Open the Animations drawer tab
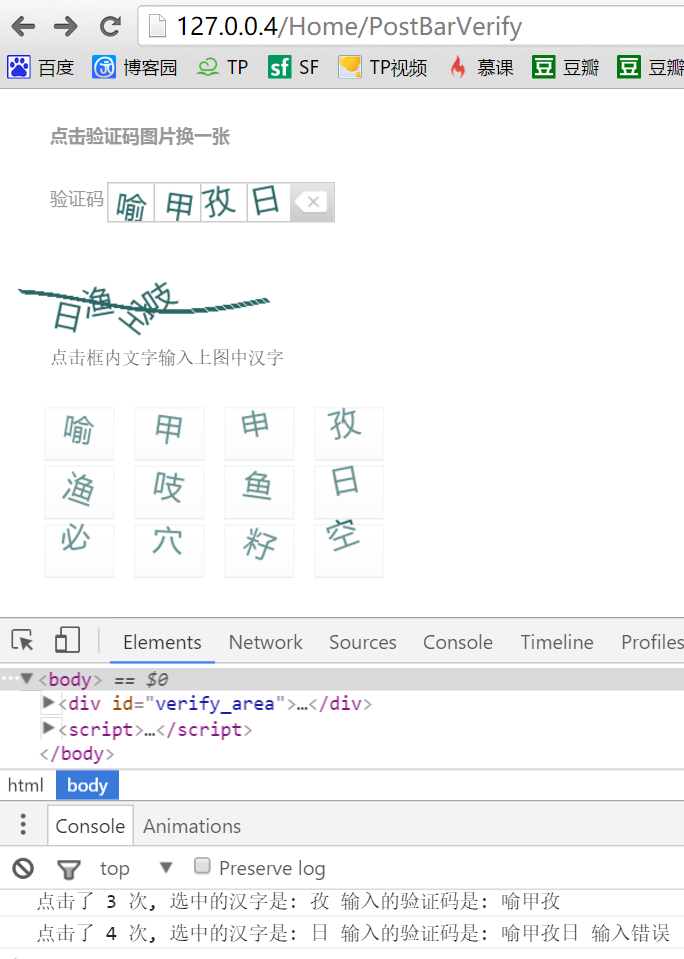The height and width of the screenshot is (959, 684). (192, 826)
